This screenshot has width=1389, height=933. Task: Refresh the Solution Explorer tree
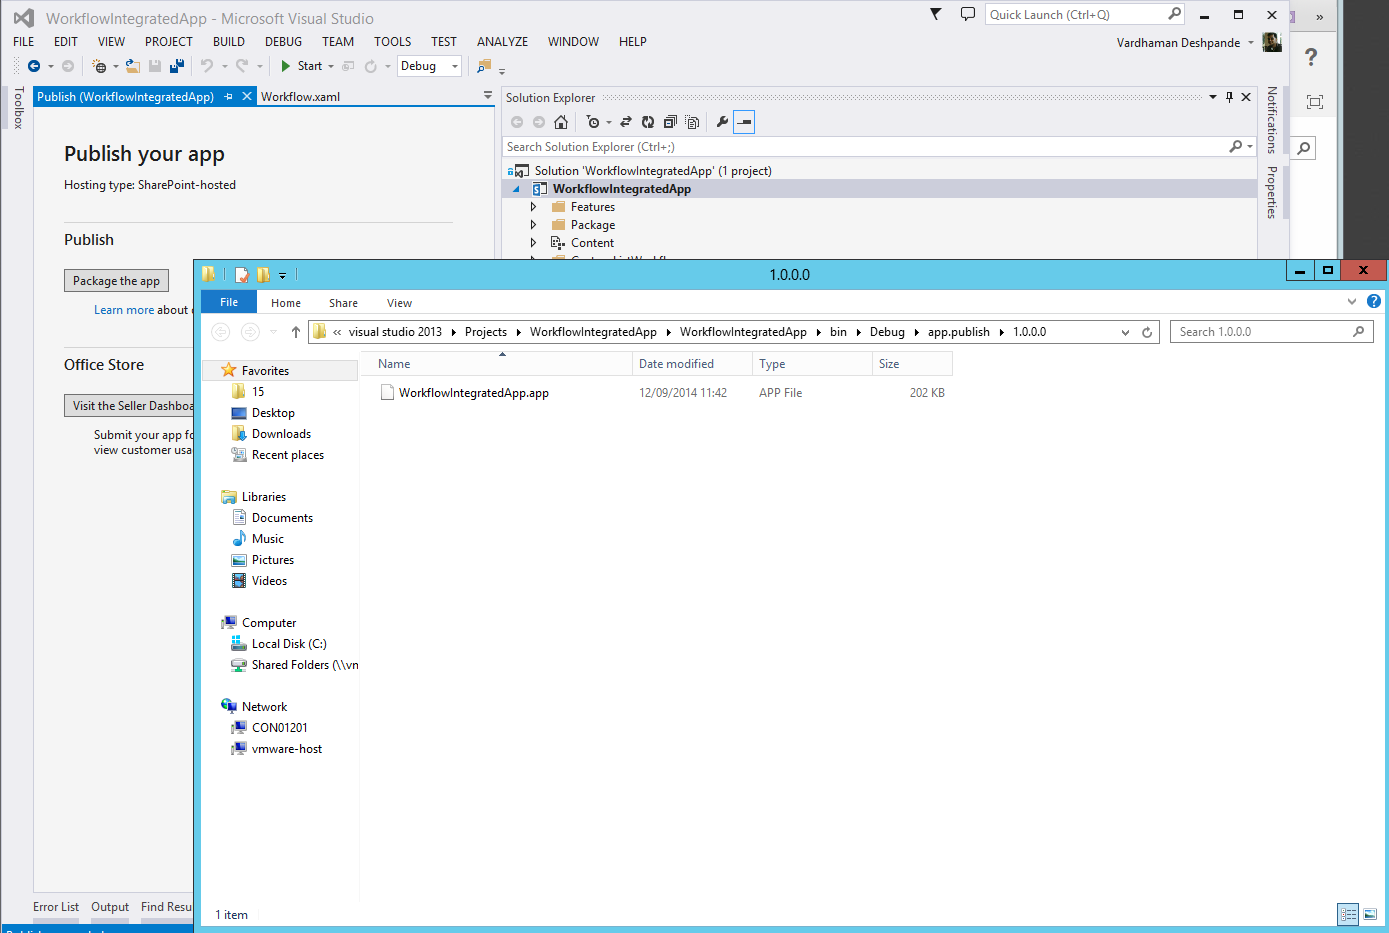point(648,122)
